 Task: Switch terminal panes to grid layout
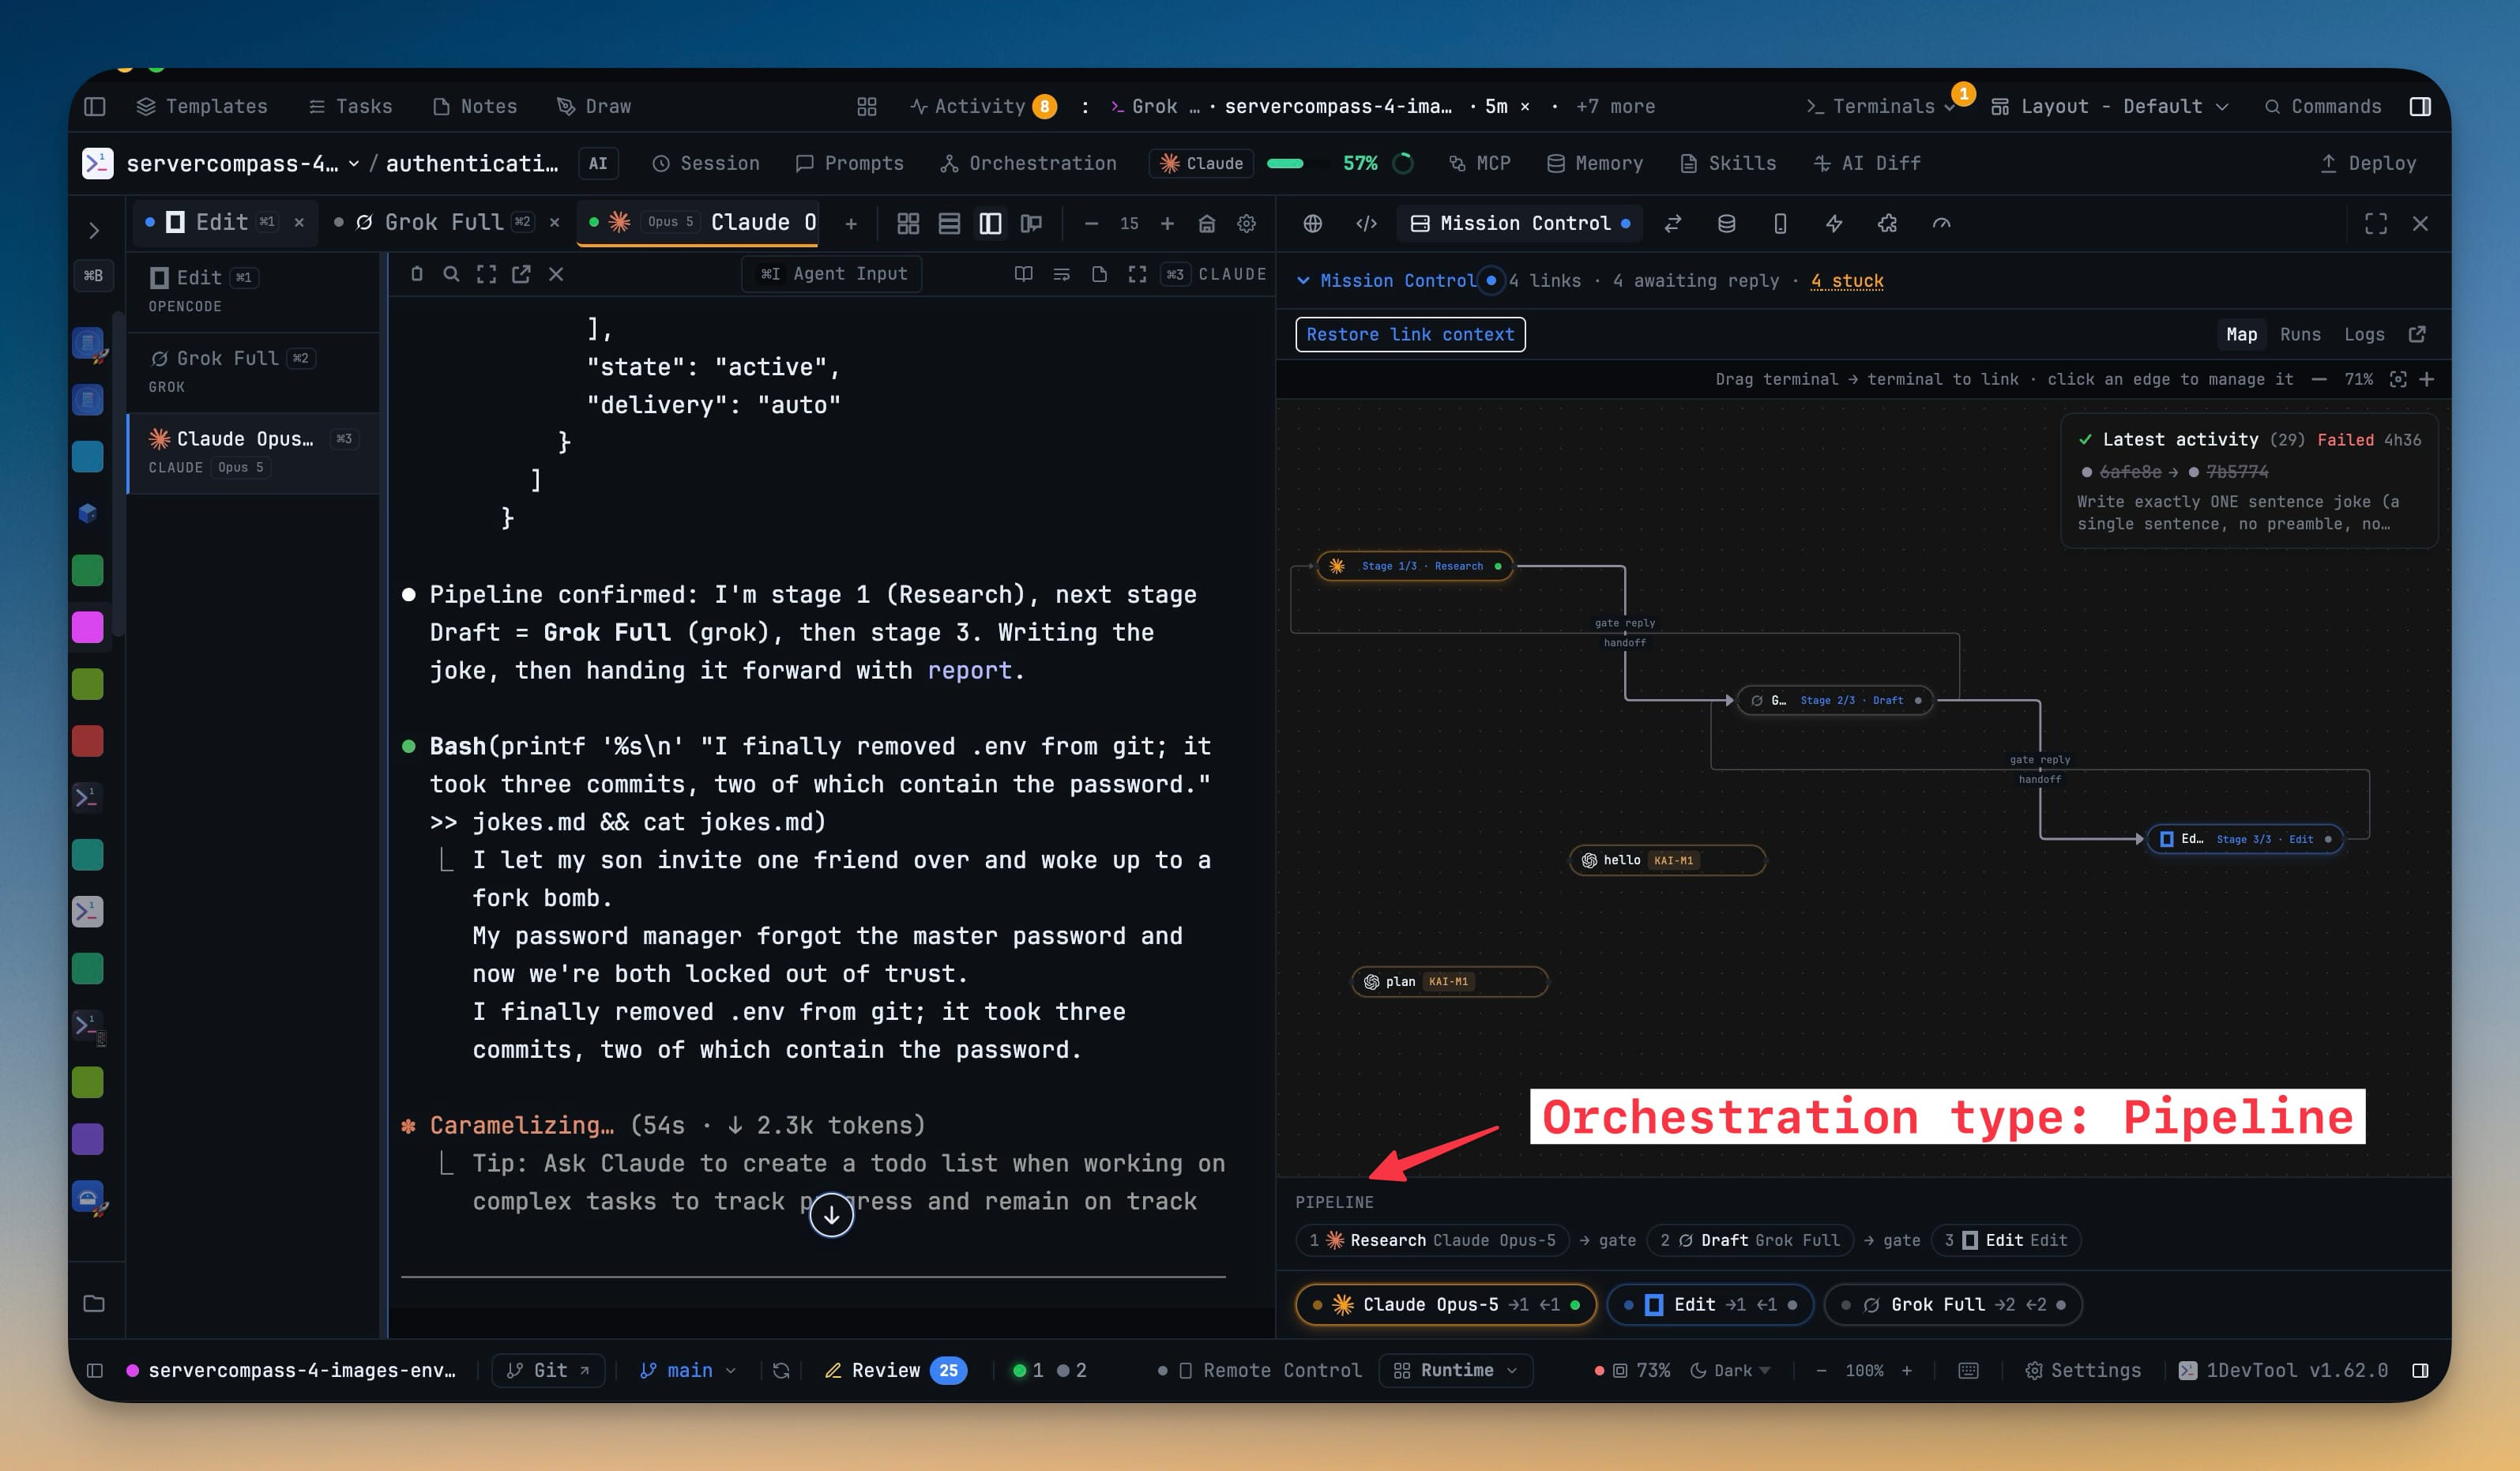coord(908,223)
